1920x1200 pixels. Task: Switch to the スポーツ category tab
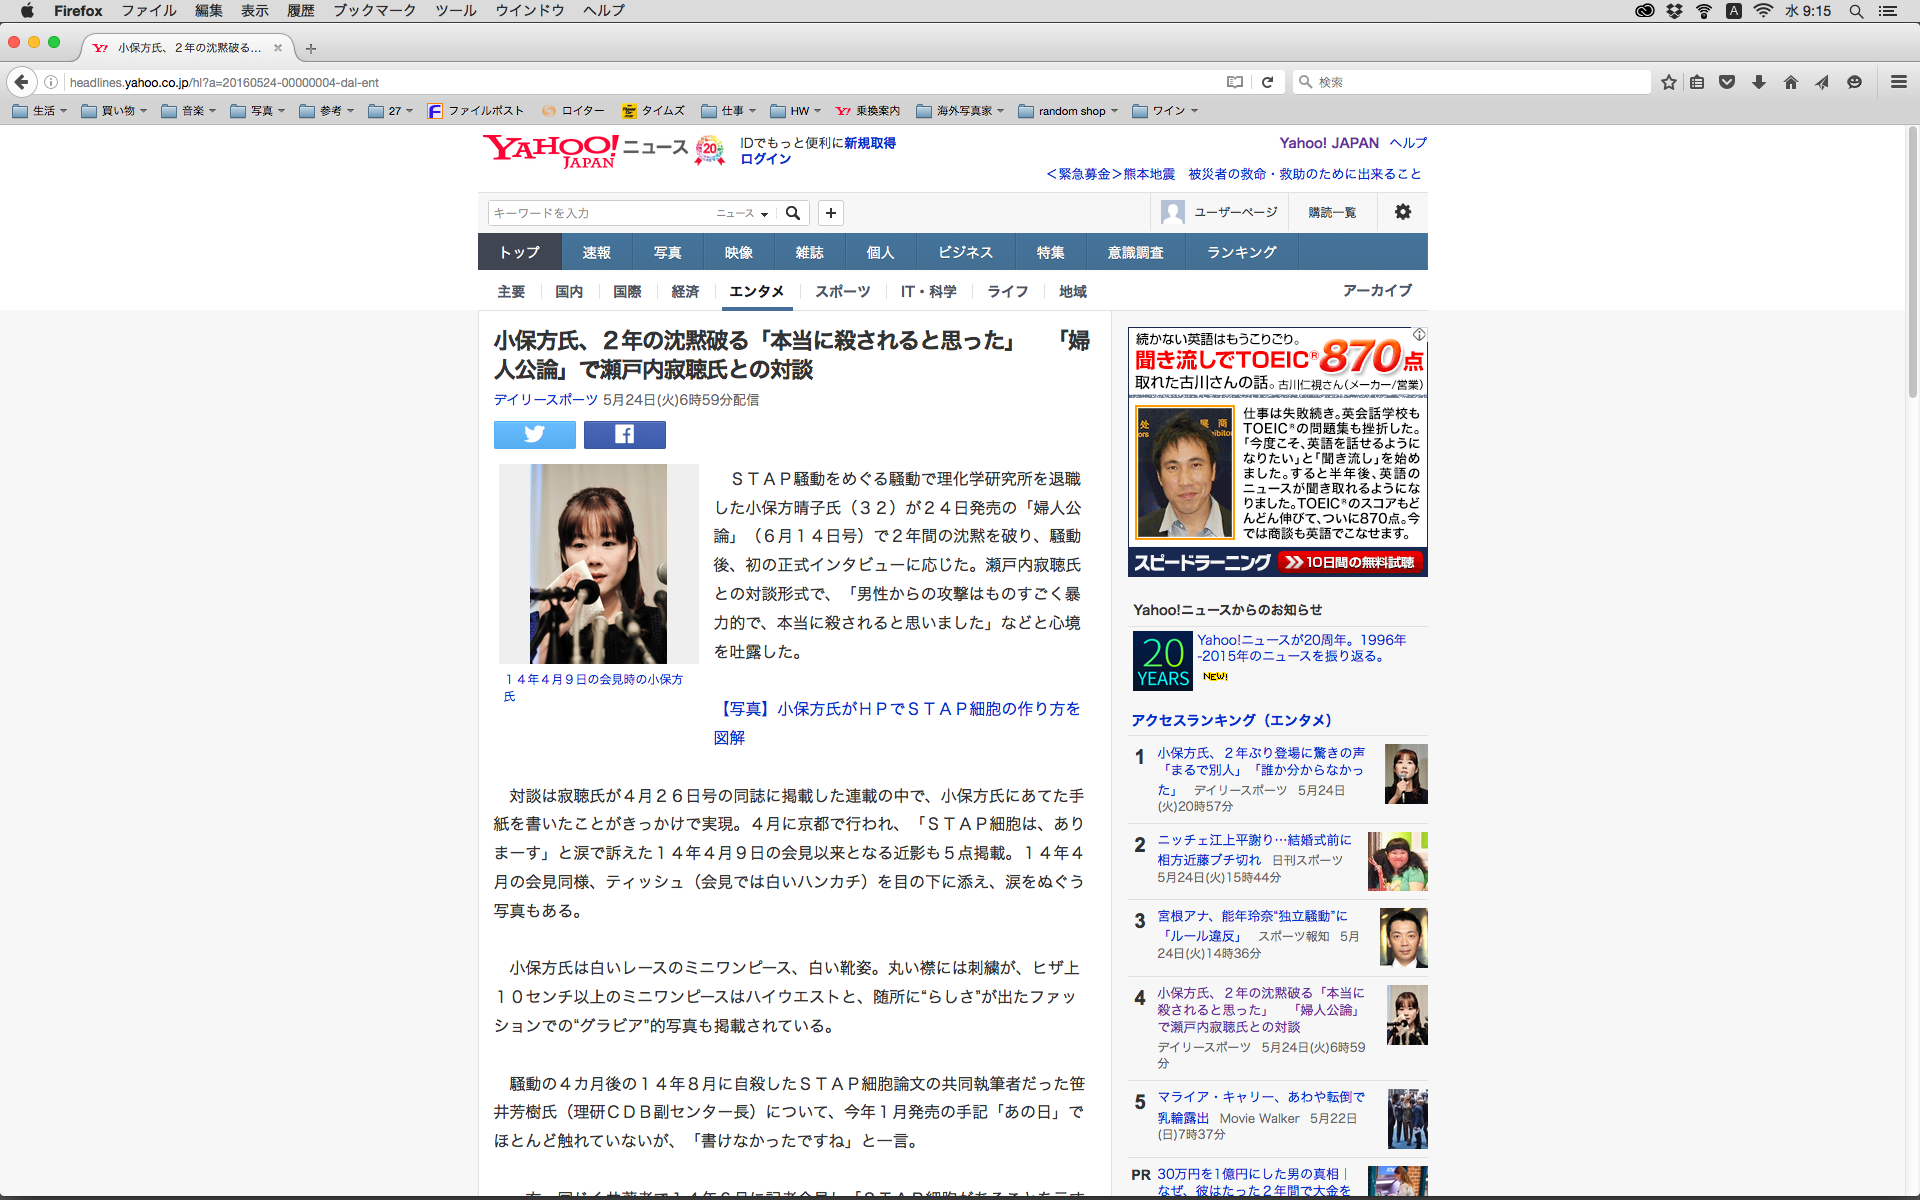coord(842,291)
